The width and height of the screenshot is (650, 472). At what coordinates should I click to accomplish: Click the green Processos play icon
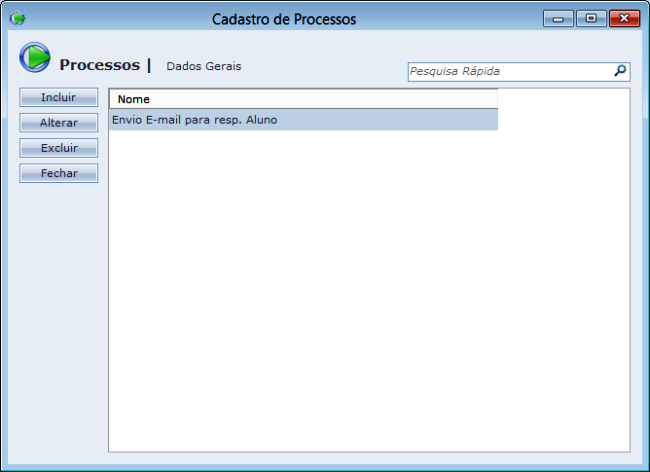coord(35,58)
